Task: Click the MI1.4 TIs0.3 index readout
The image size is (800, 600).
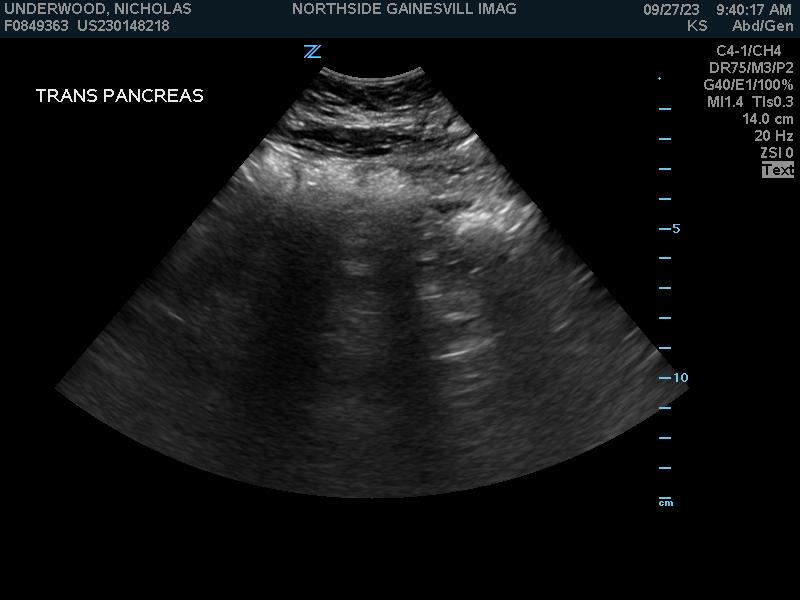Action: click(x=750, y=102)
